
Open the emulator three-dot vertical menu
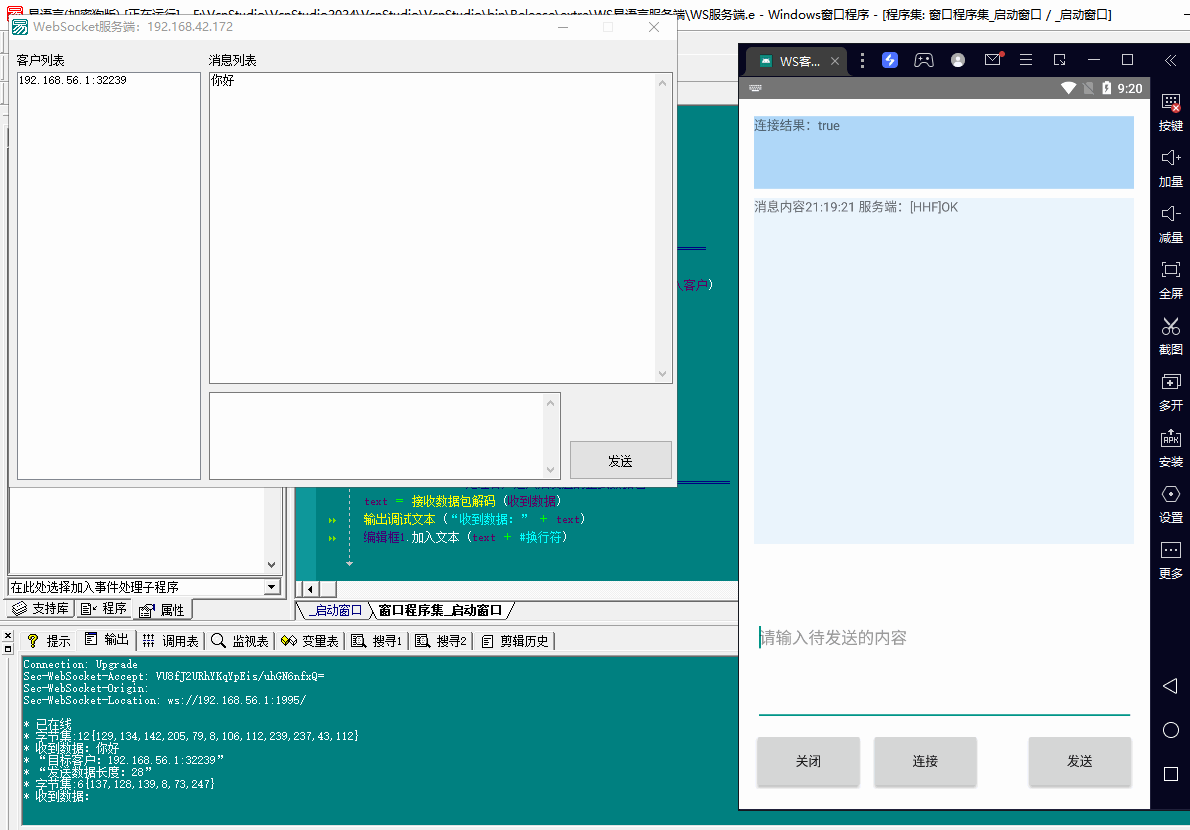(x=863, y=60)
